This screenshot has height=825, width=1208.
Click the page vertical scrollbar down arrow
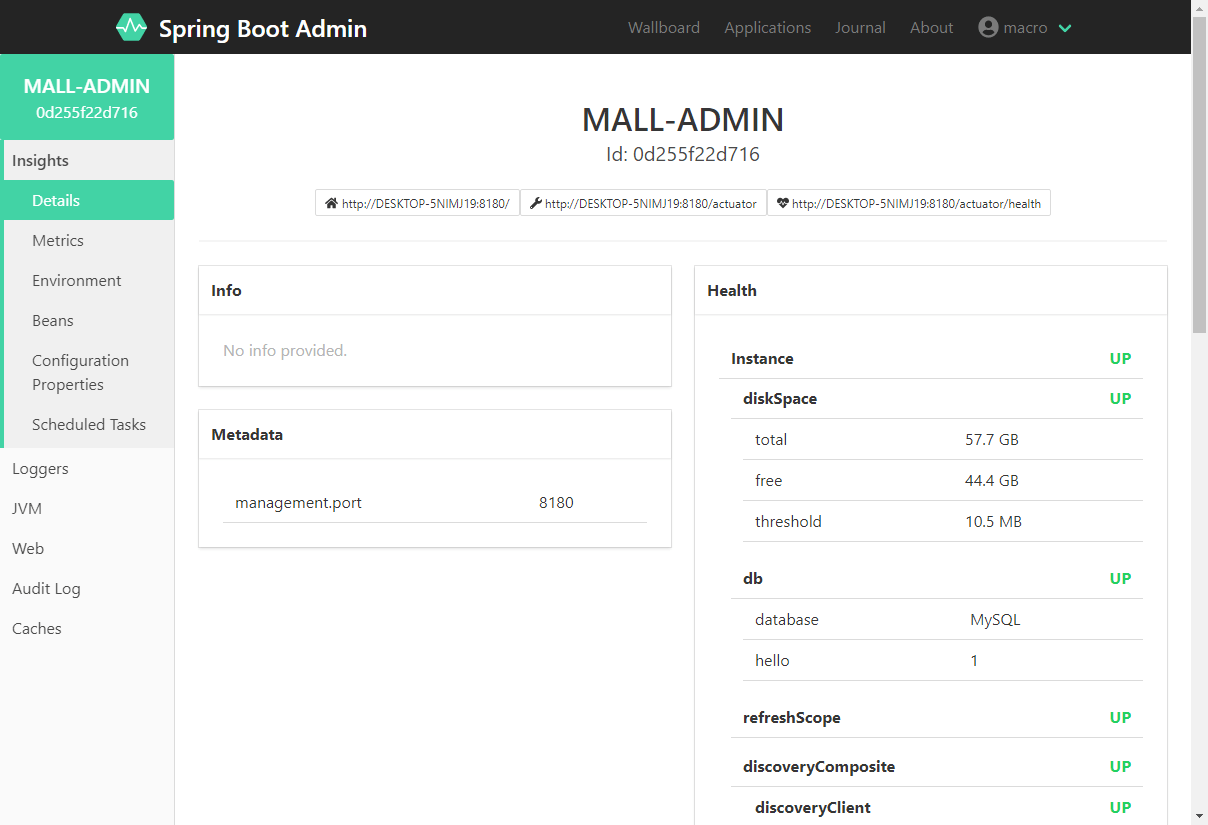point(1199,815)
